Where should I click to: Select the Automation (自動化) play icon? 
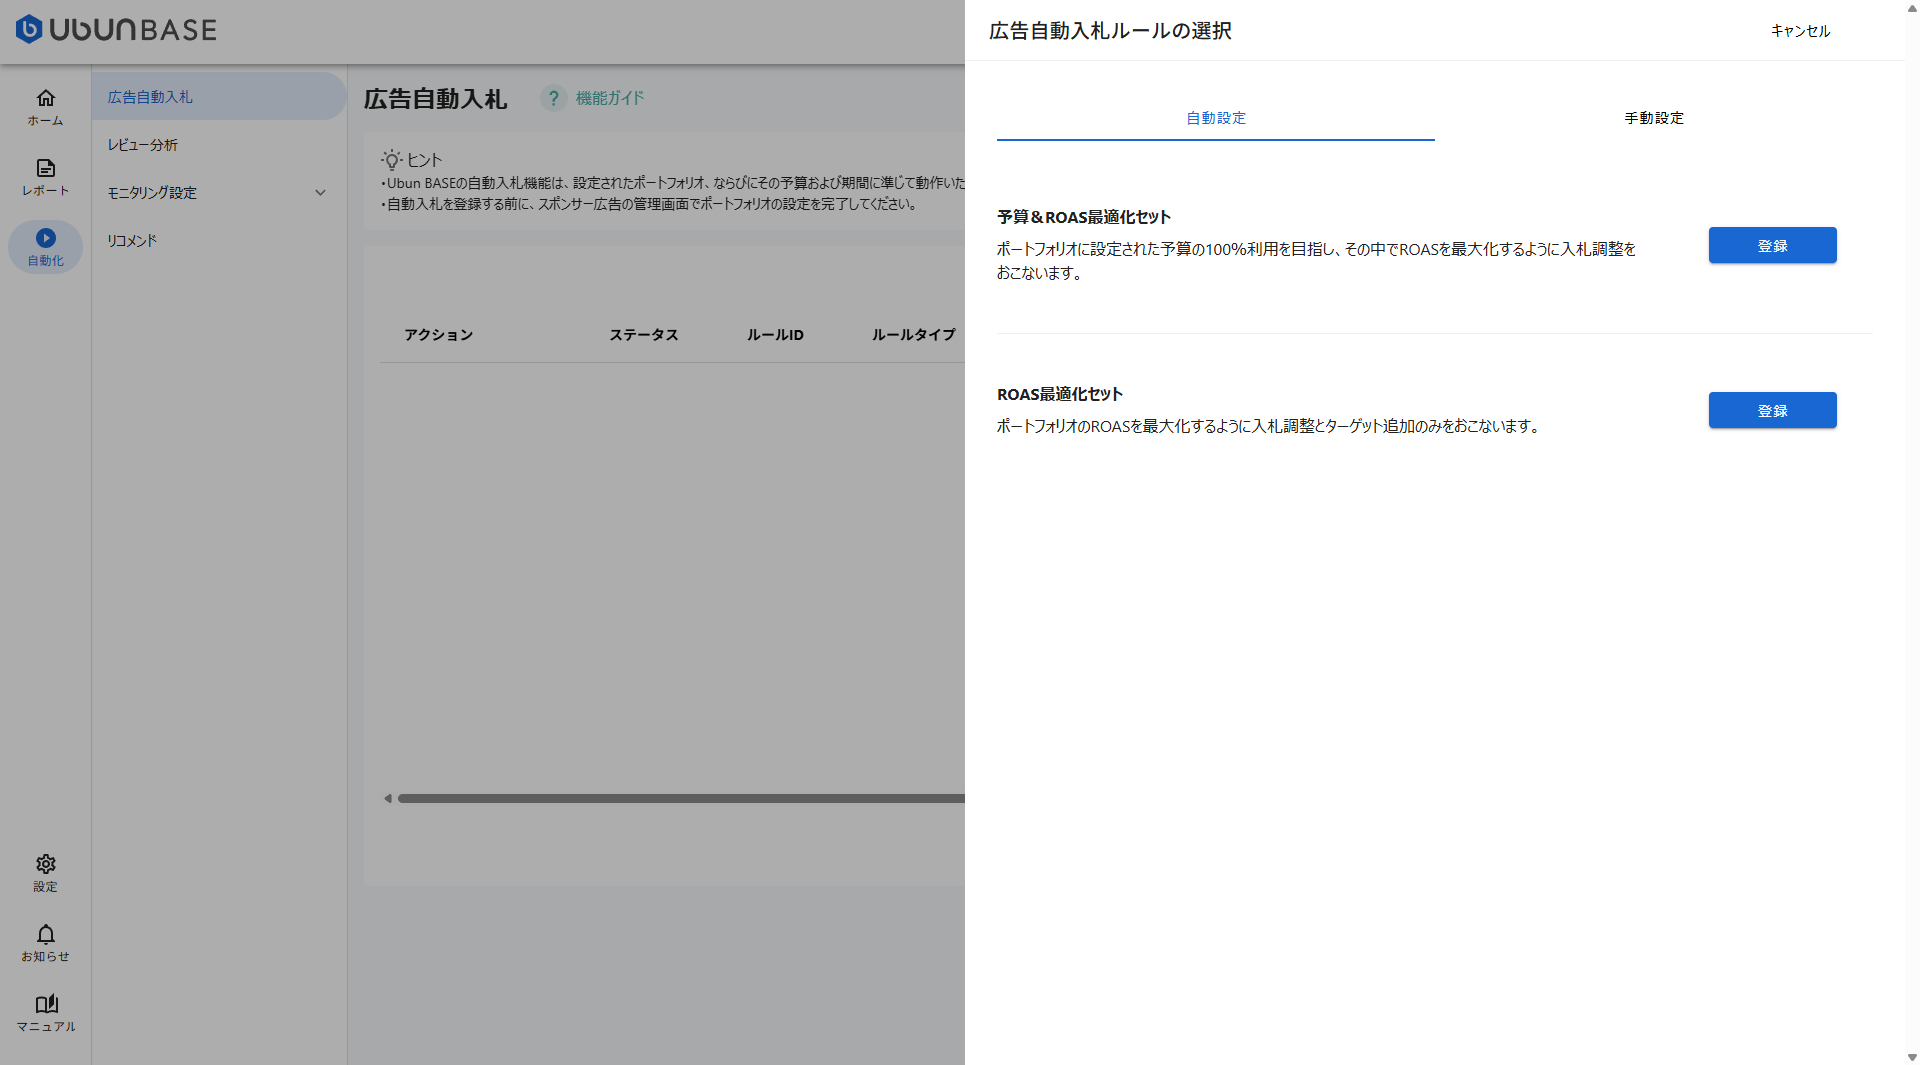(45, 238)
